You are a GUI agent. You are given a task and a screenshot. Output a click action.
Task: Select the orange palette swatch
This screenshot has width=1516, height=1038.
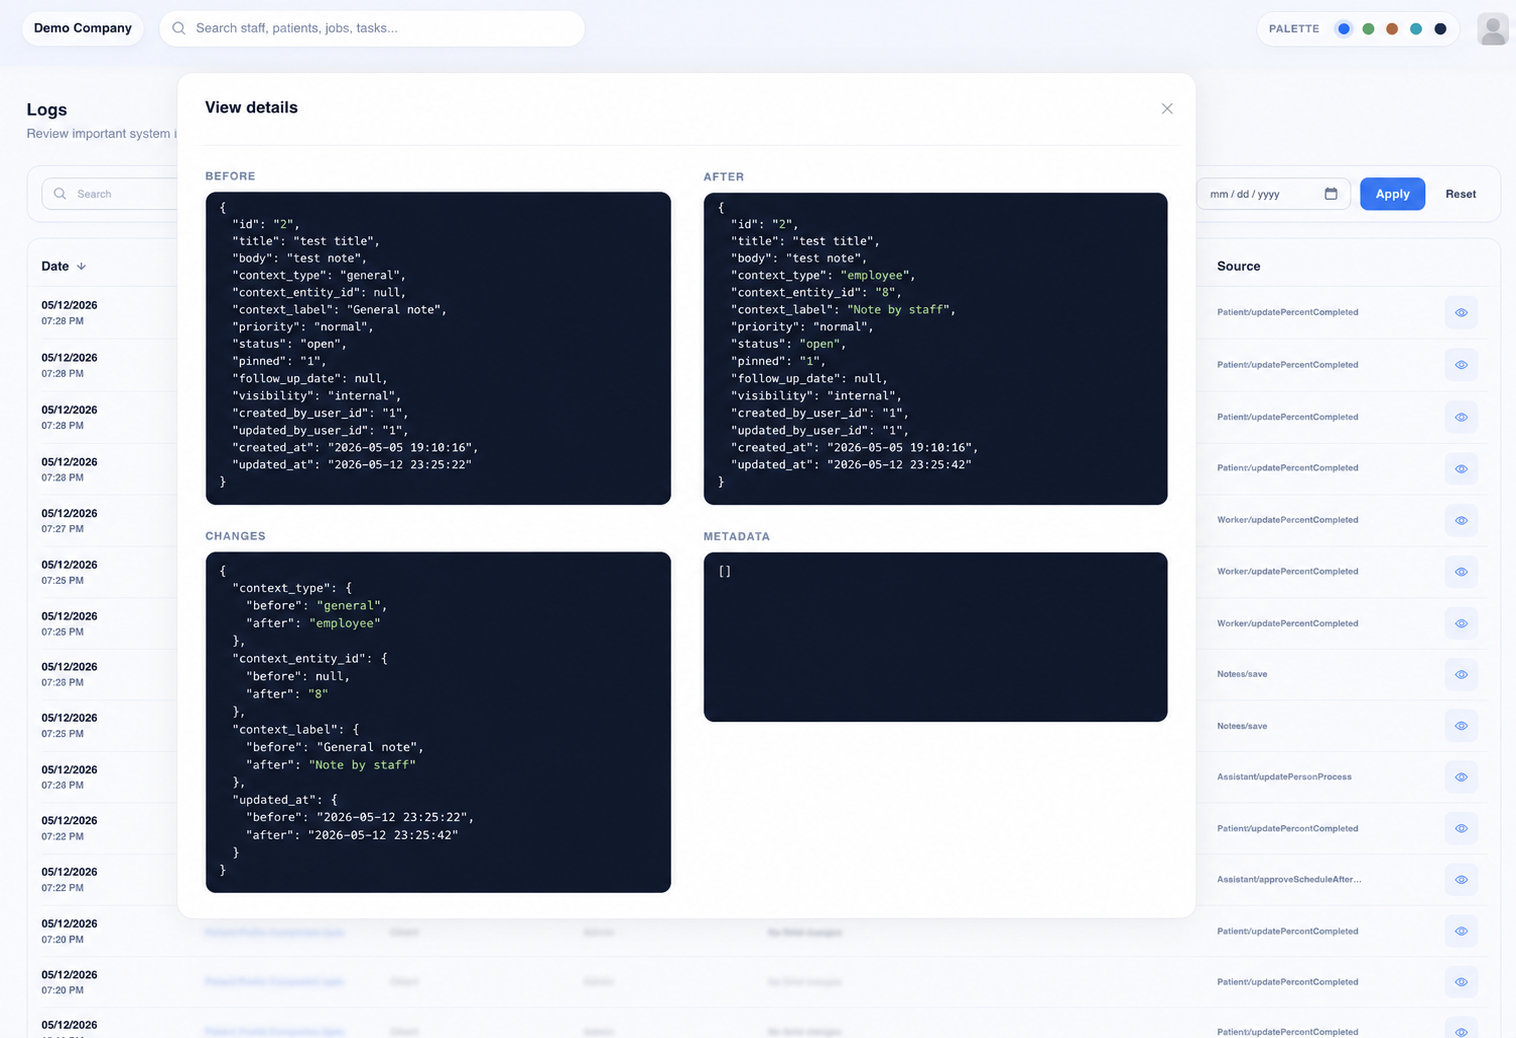[1392, 29]
